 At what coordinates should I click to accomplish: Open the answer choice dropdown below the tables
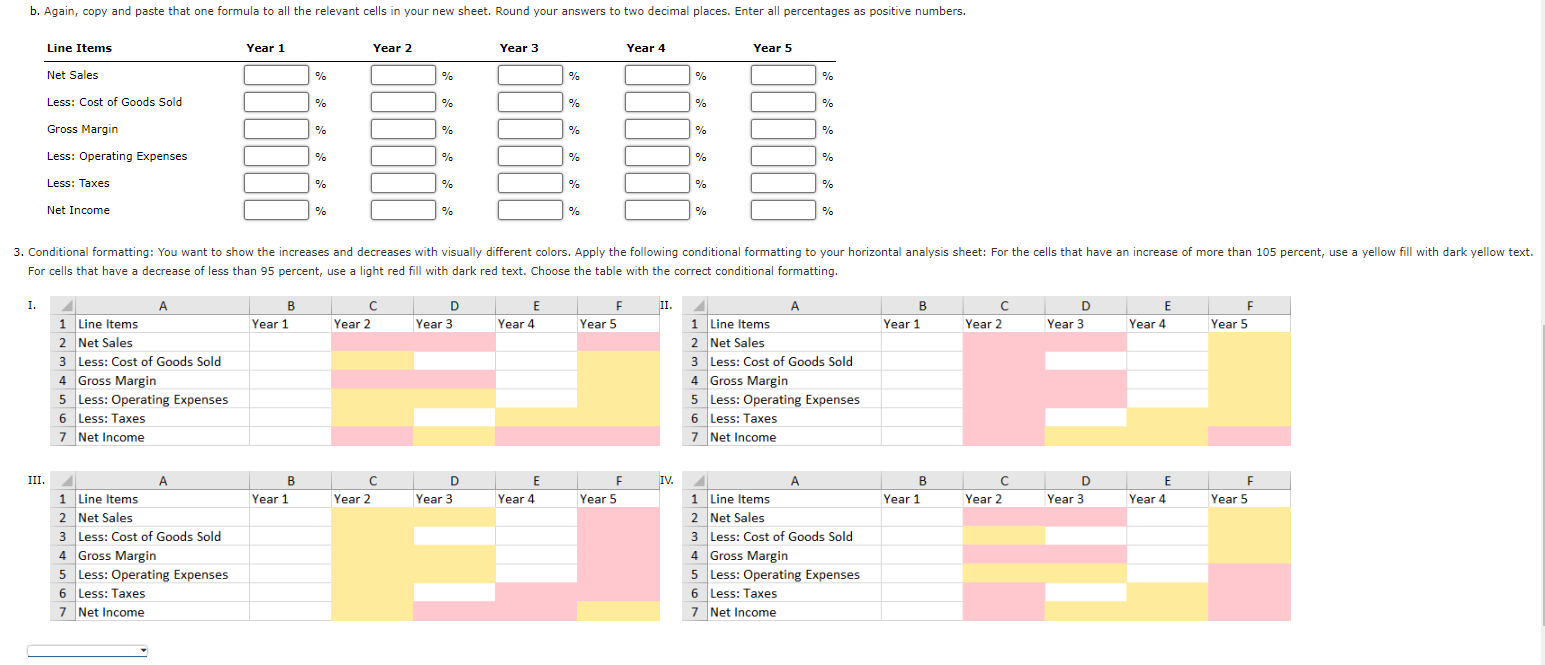pyautogui.click(x=87, y=649)
